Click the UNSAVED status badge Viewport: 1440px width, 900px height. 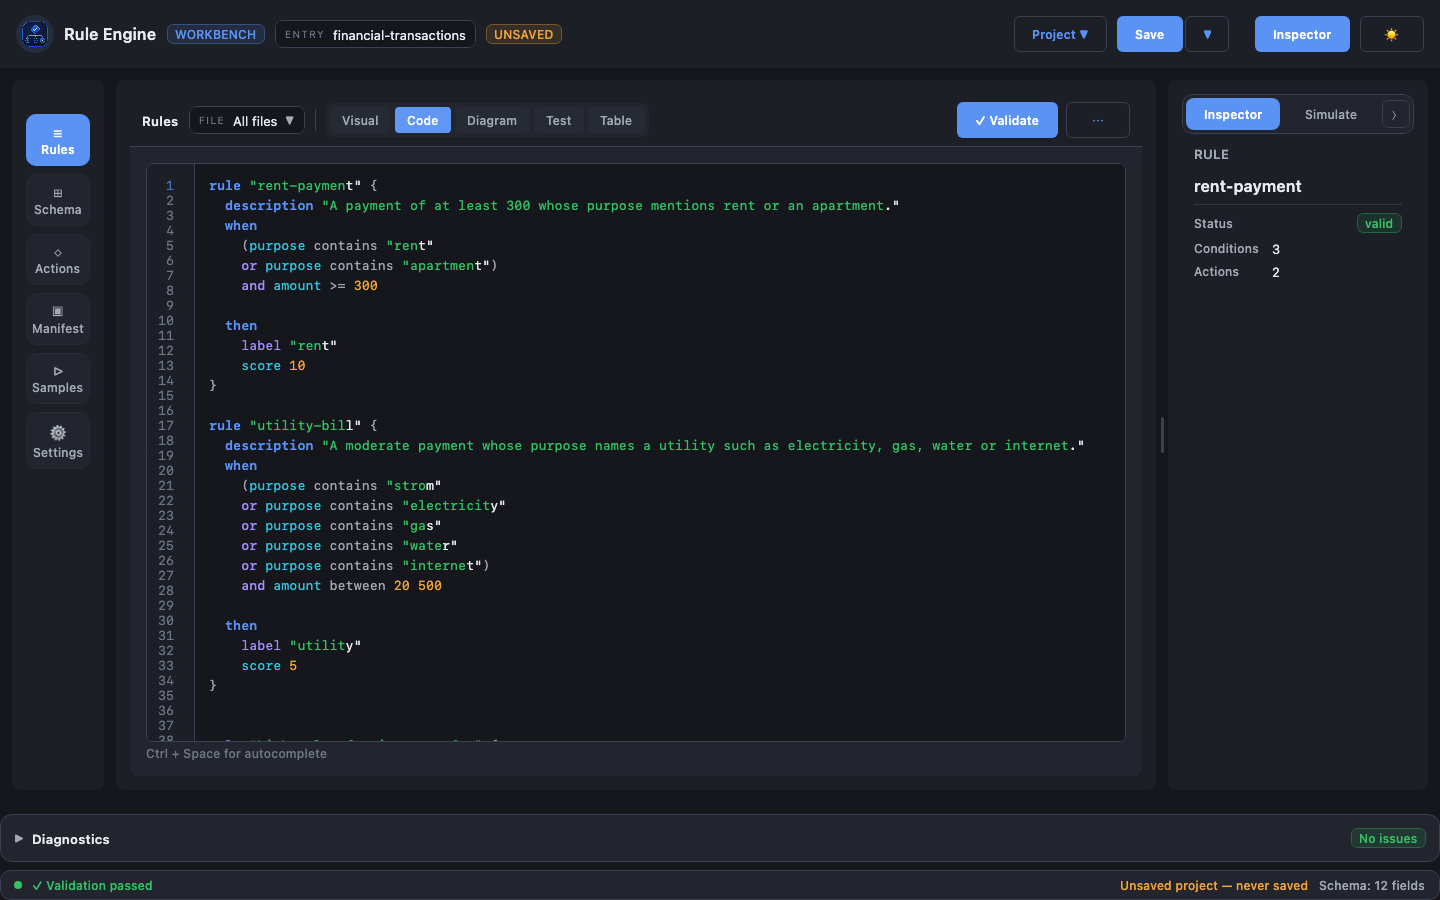(524, 34)
